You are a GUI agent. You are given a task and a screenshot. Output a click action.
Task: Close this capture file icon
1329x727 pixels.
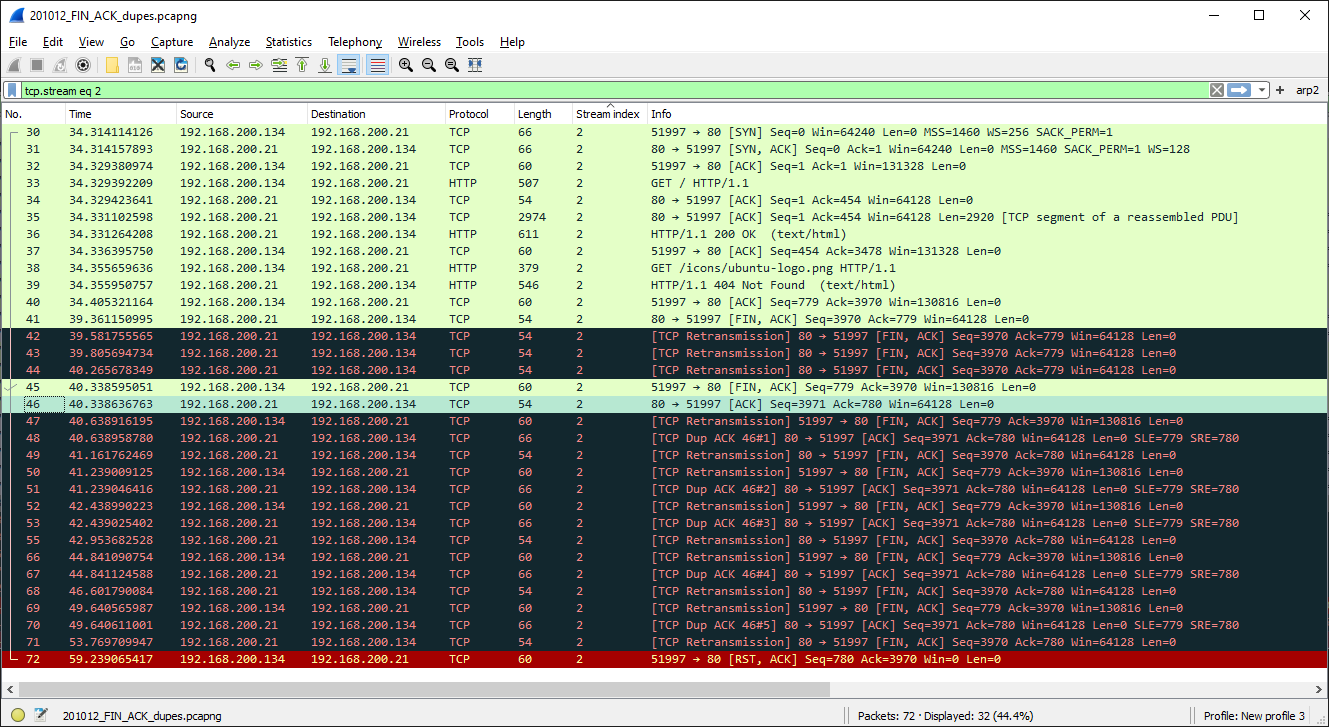tap(158, 65)
